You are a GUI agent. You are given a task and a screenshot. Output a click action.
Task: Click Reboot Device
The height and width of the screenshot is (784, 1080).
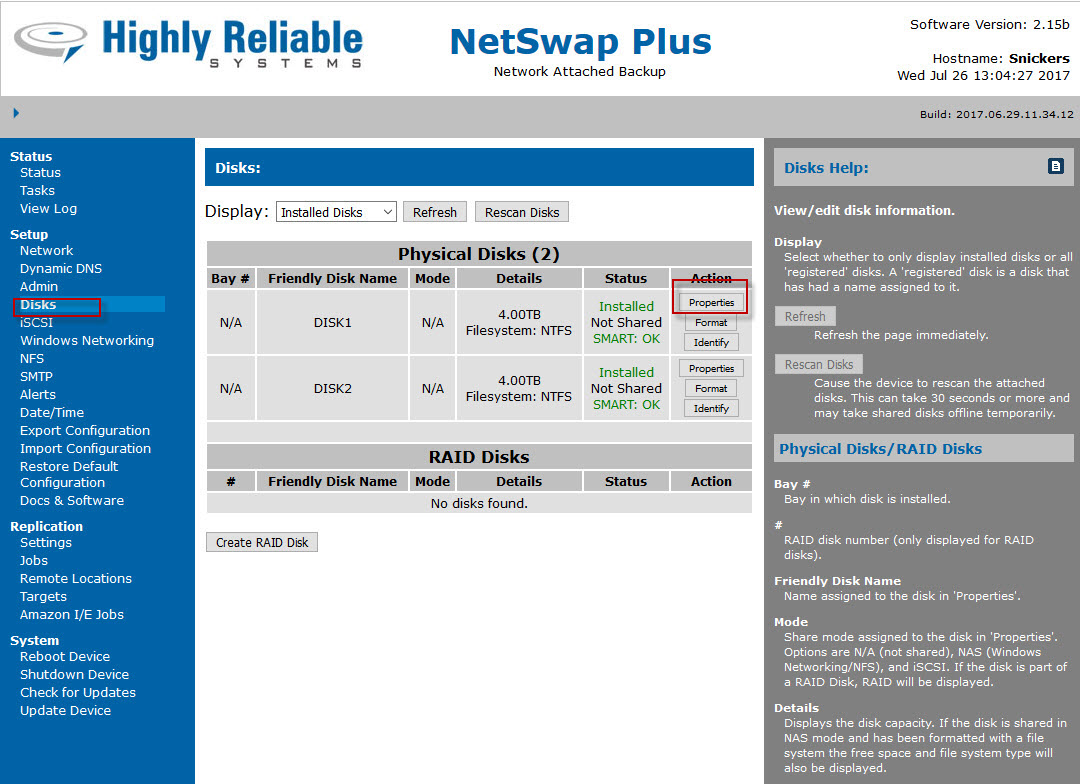65,657
